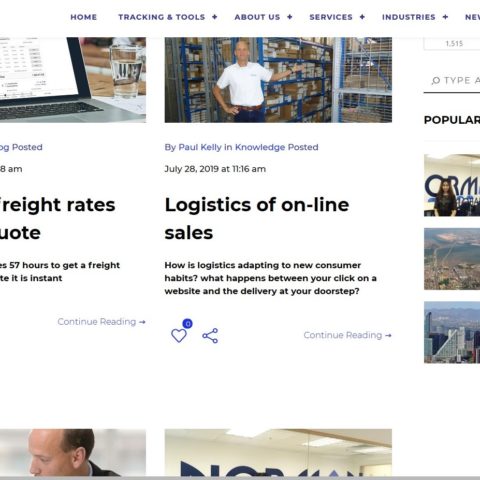Click the share icon under the post
This screenshot has width=480, height=480.
210,336
